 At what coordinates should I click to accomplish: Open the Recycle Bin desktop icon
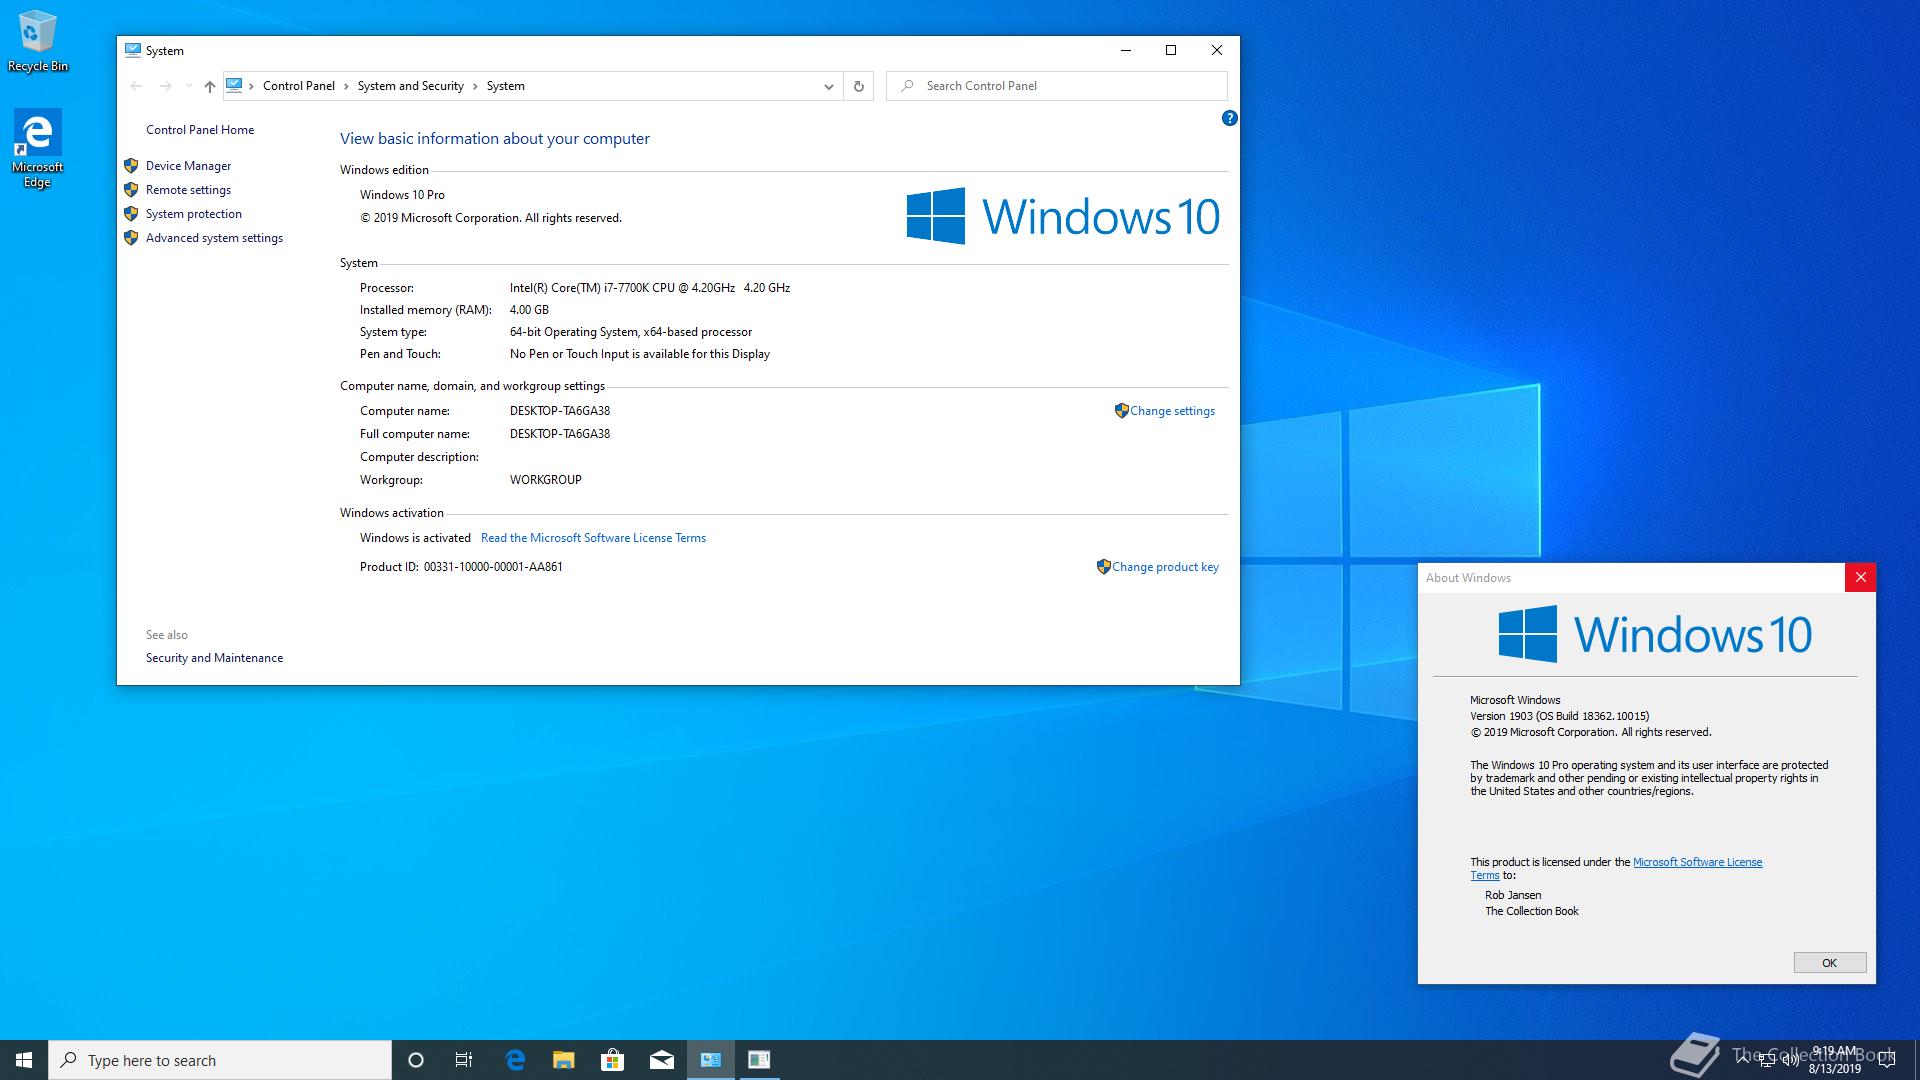37,40
